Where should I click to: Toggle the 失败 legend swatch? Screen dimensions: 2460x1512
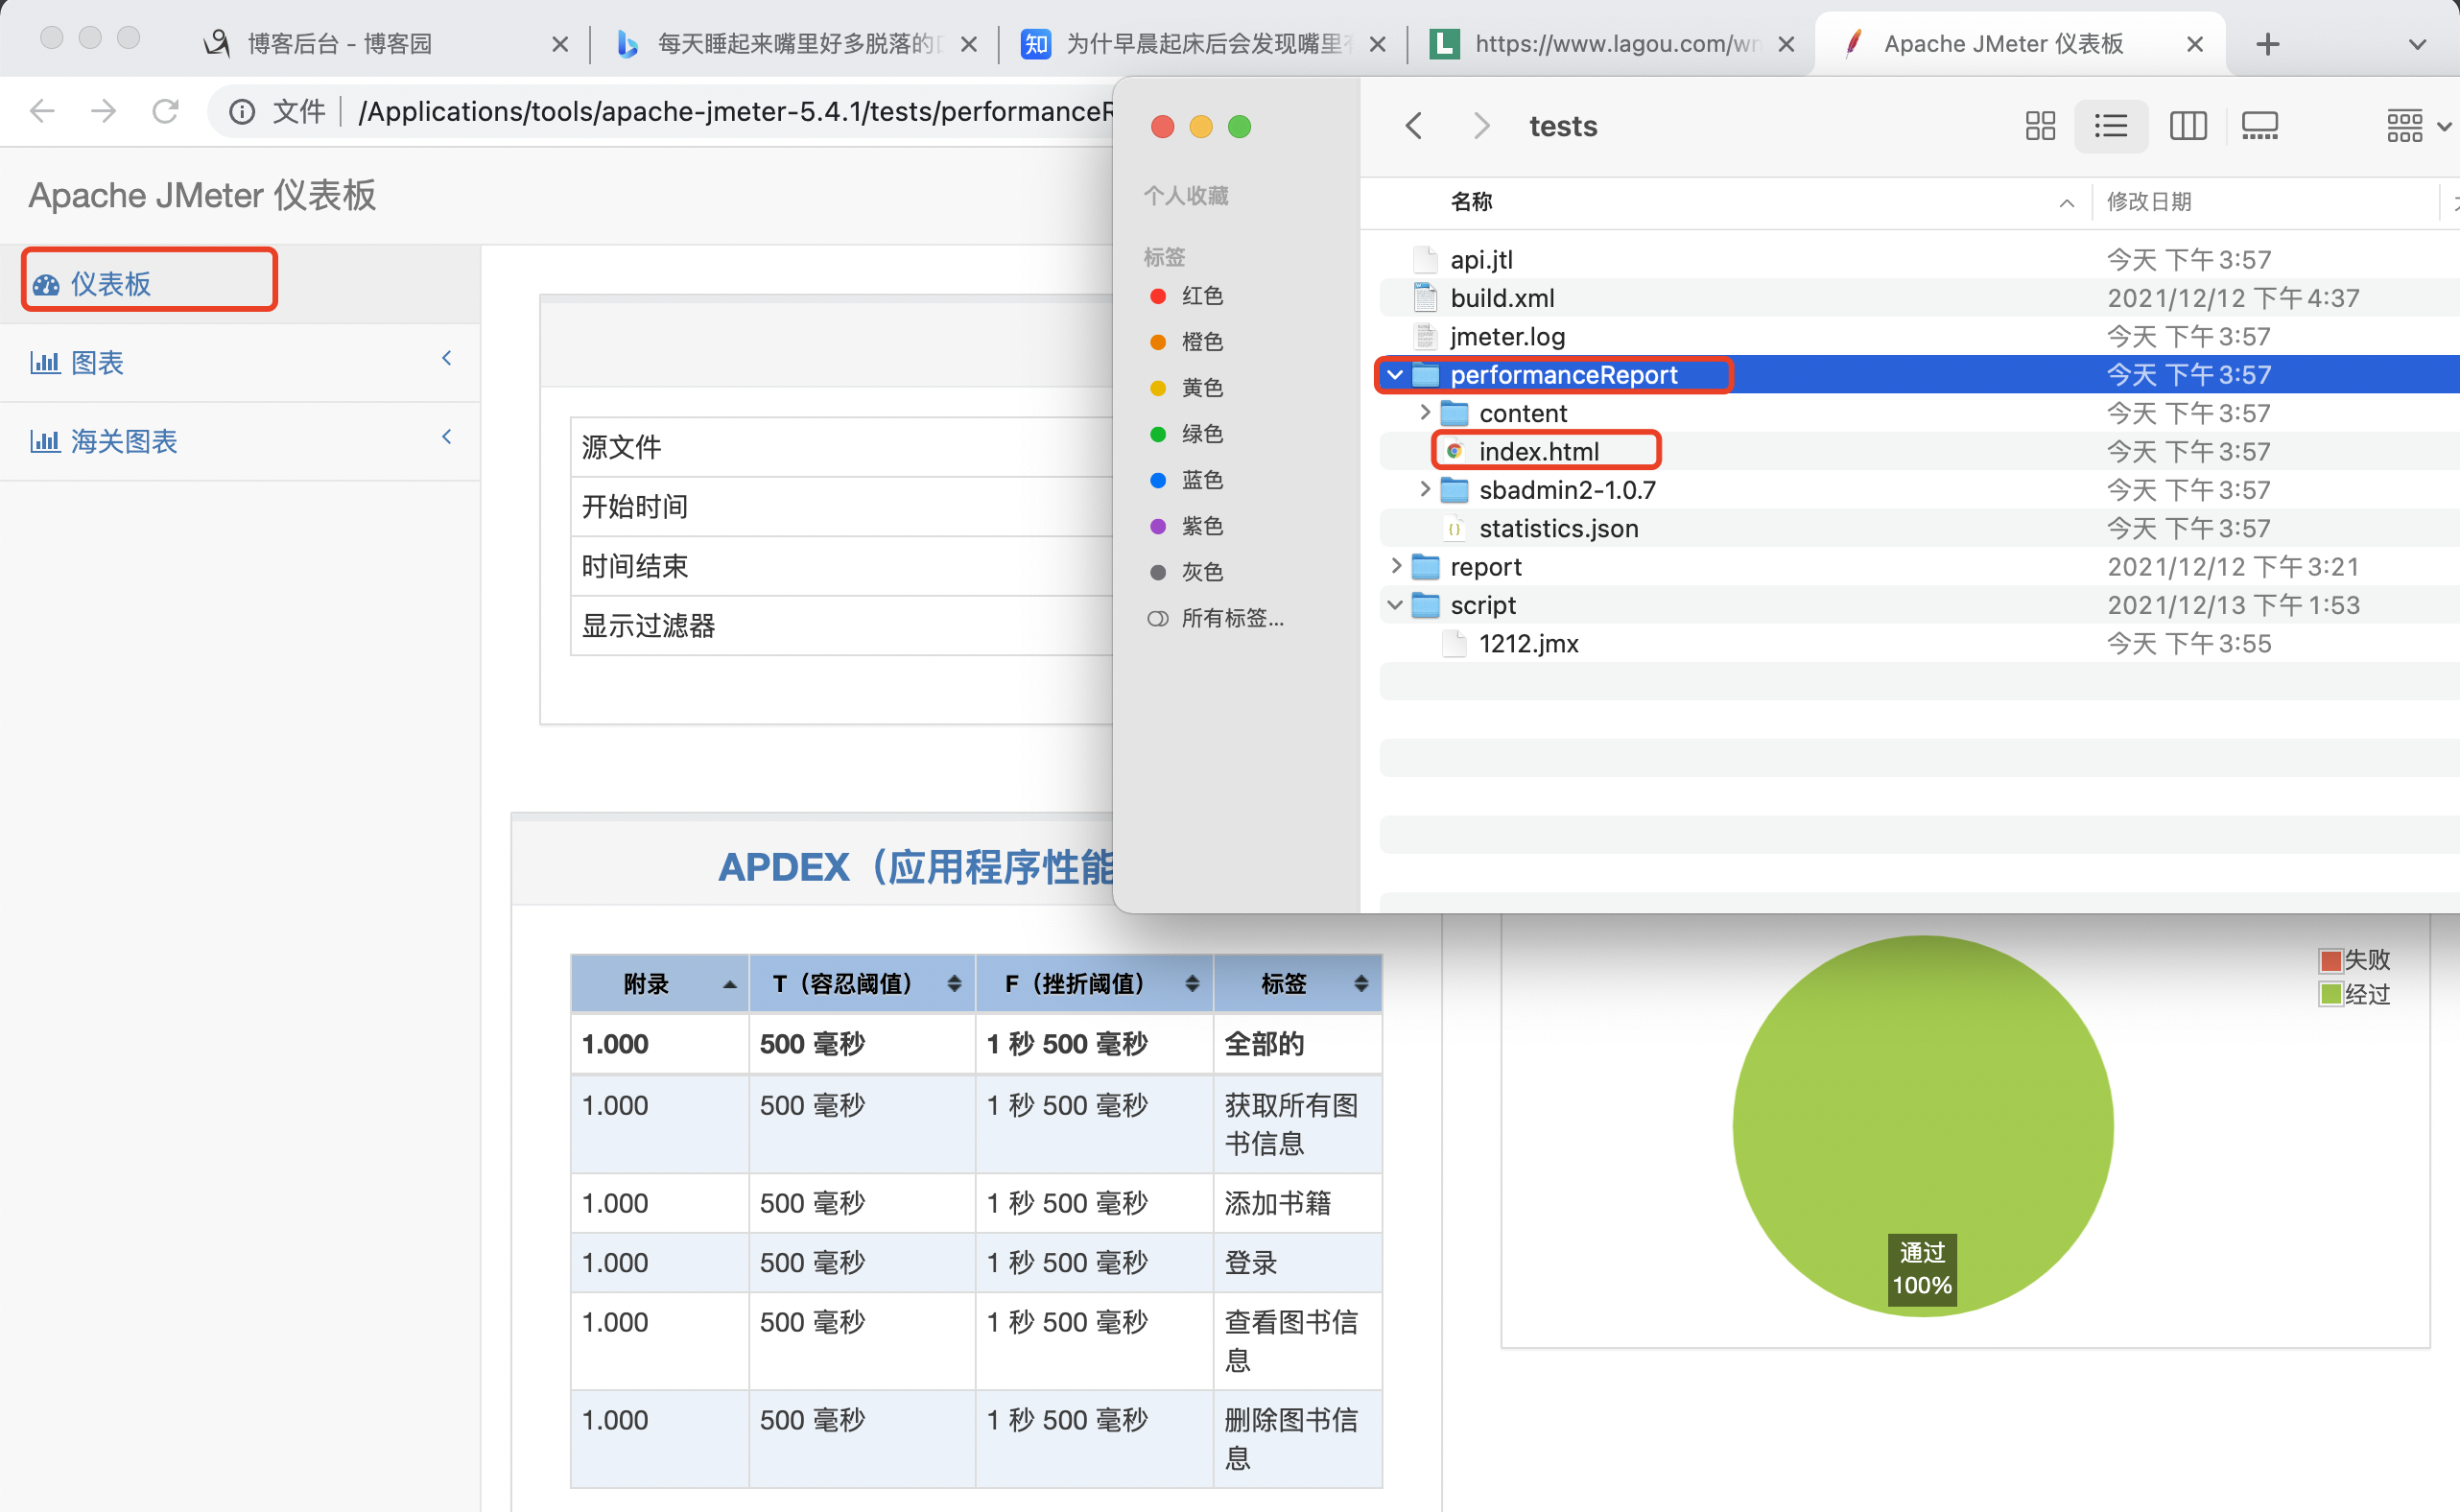coord(2331,961)
